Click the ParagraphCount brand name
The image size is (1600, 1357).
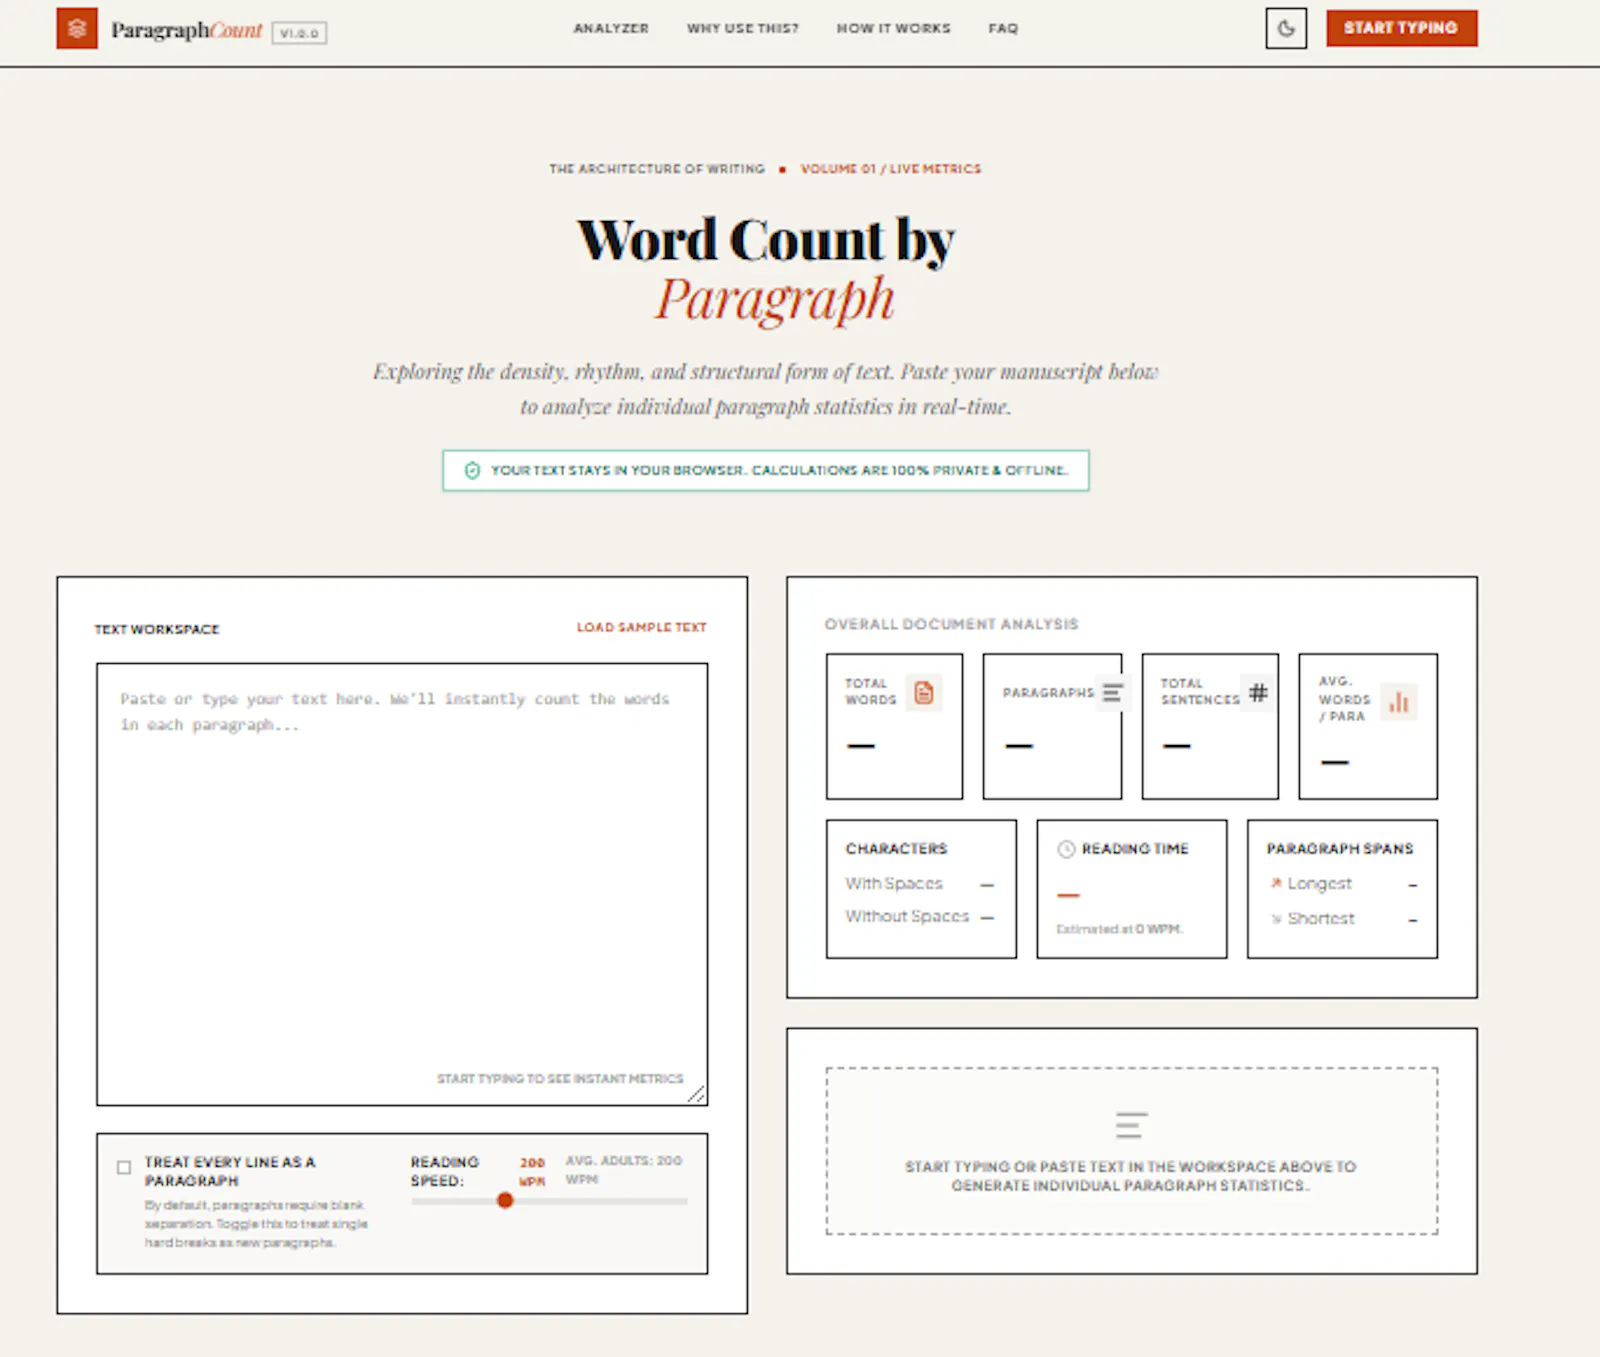click(187, 30)
